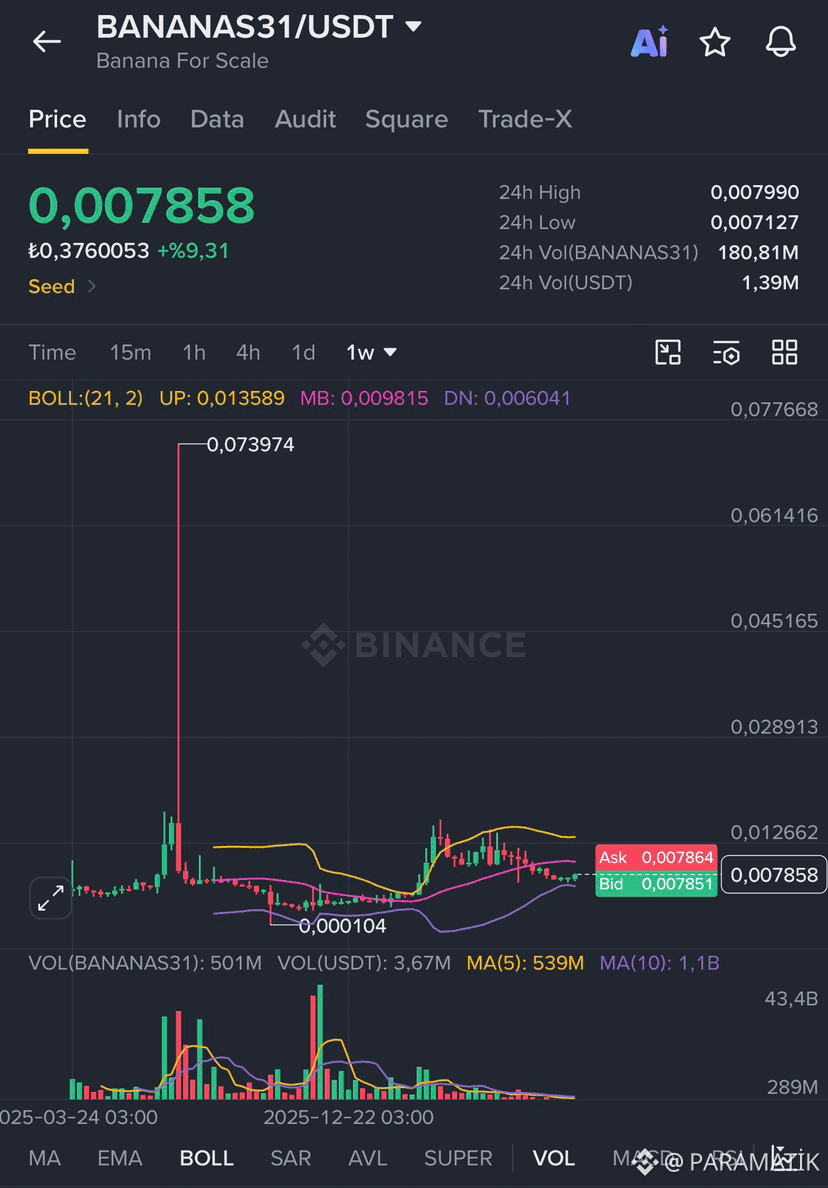Open the Seed tag chevron
This screenshot has width=828, height=1188.
92,286
